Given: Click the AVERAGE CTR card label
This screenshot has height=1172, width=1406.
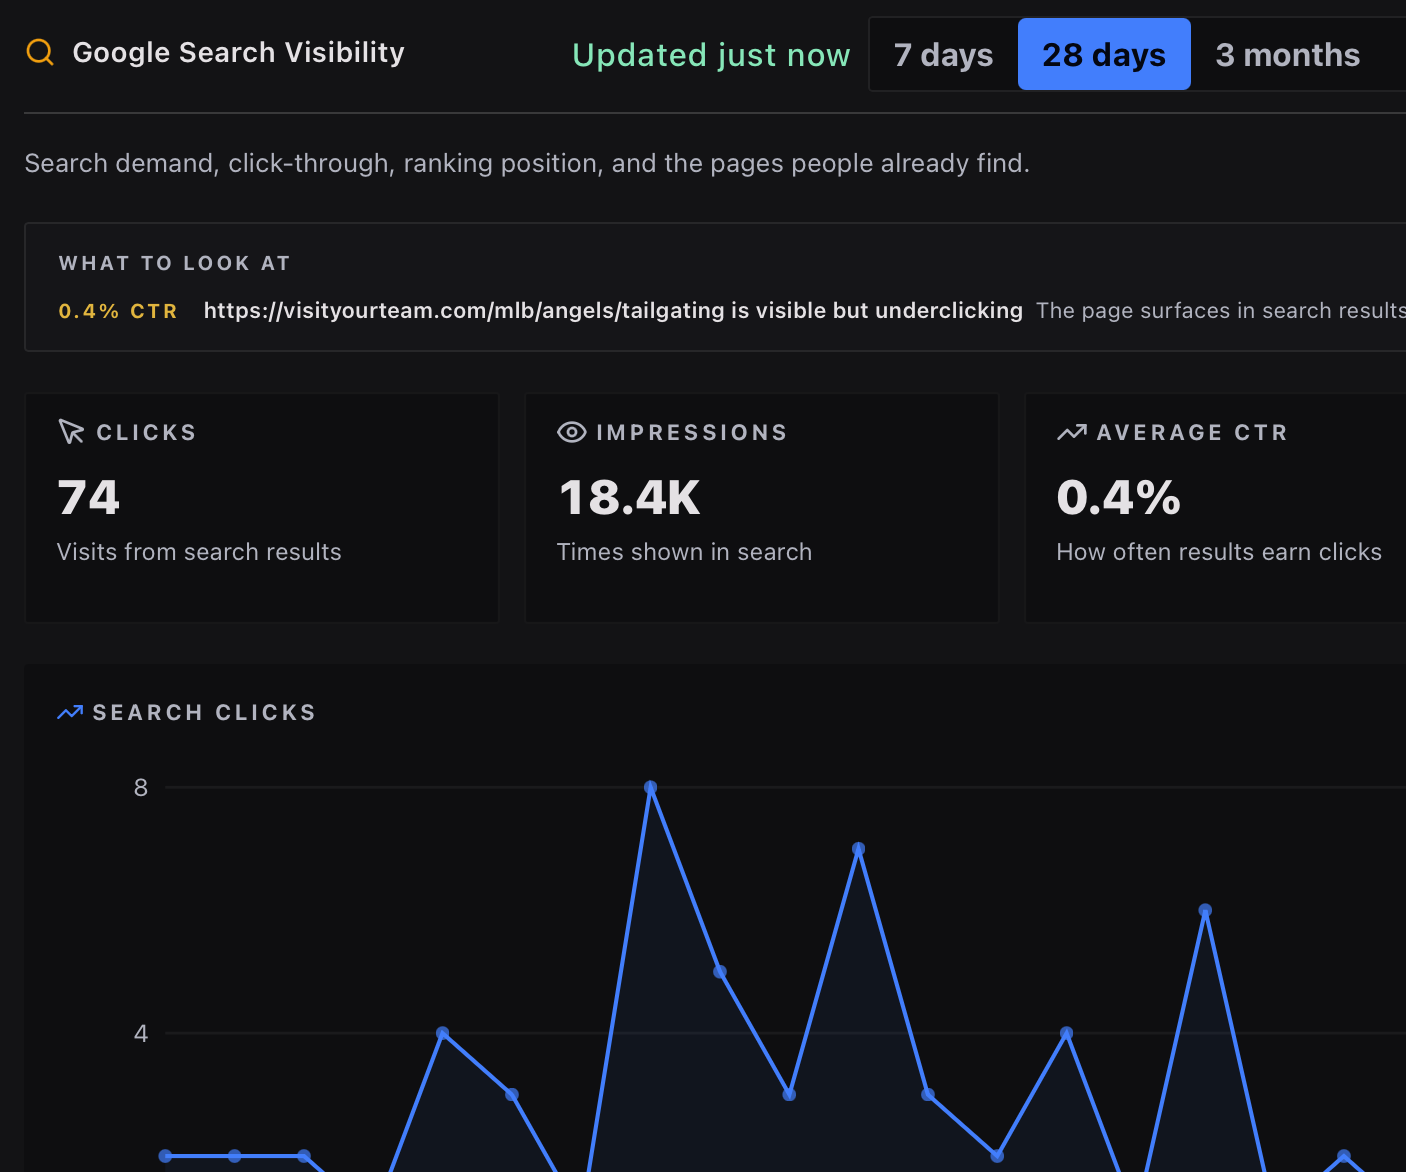Looking at the screenshot, I should coord(1192,432).
